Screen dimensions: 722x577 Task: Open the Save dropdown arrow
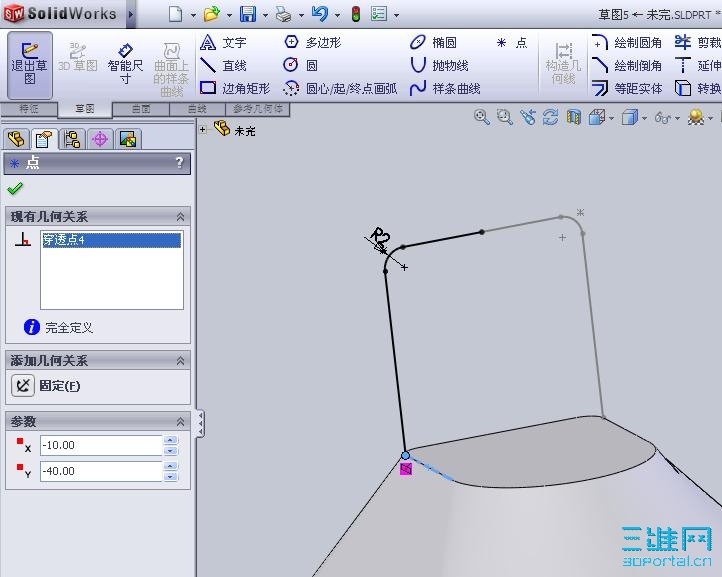coord(265,16)
